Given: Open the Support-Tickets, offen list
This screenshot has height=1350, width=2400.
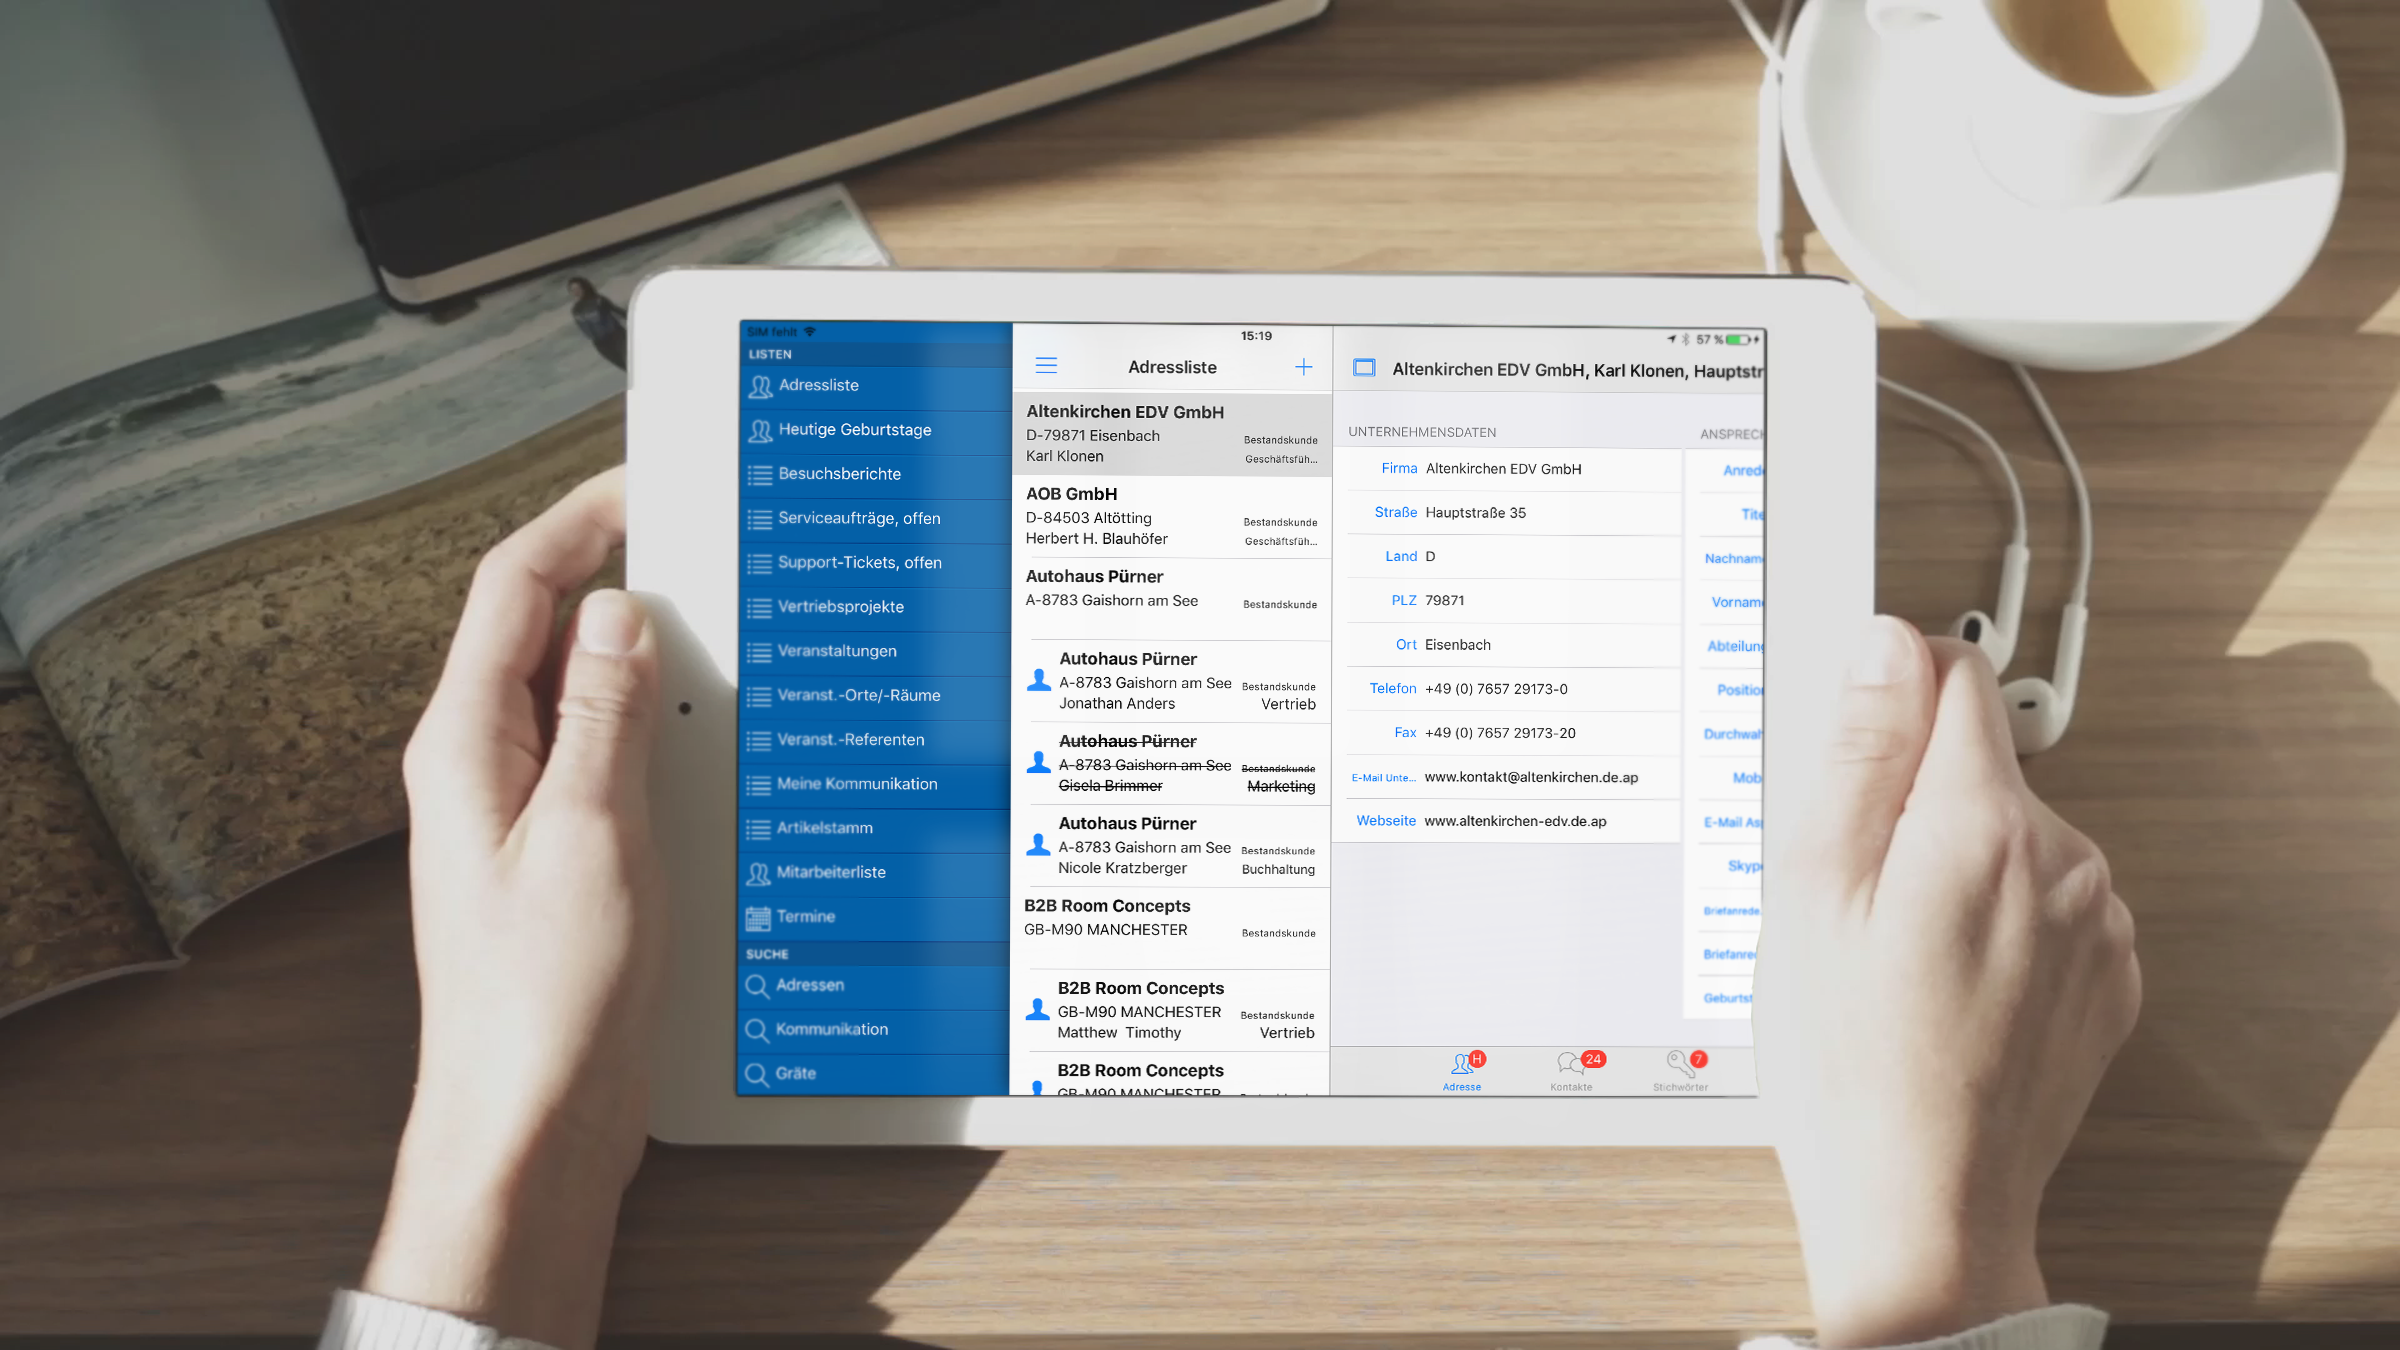Looking at the screenshot, I should click(859, 563).
